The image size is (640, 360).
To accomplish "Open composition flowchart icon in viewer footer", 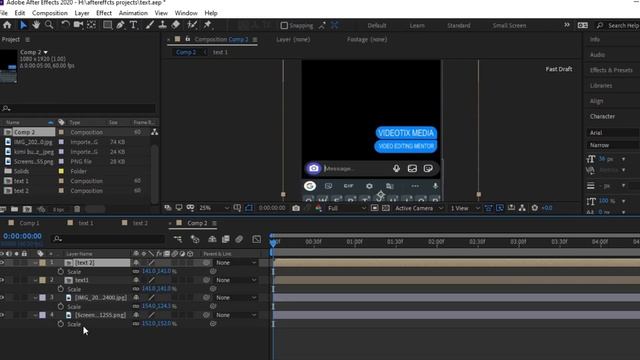I will (522, 208).
